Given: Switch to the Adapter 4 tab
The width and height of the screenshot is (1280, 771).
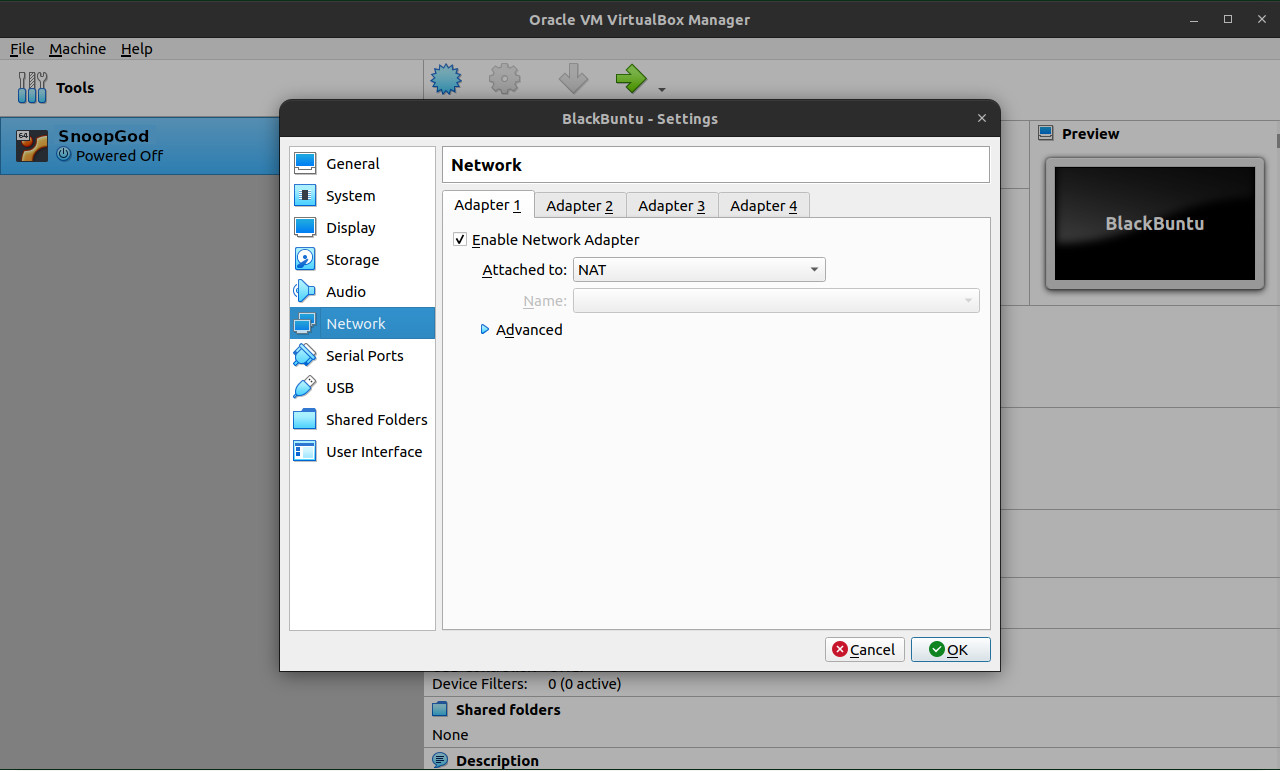Looking at the screenshot, I should tap(764, 206).
